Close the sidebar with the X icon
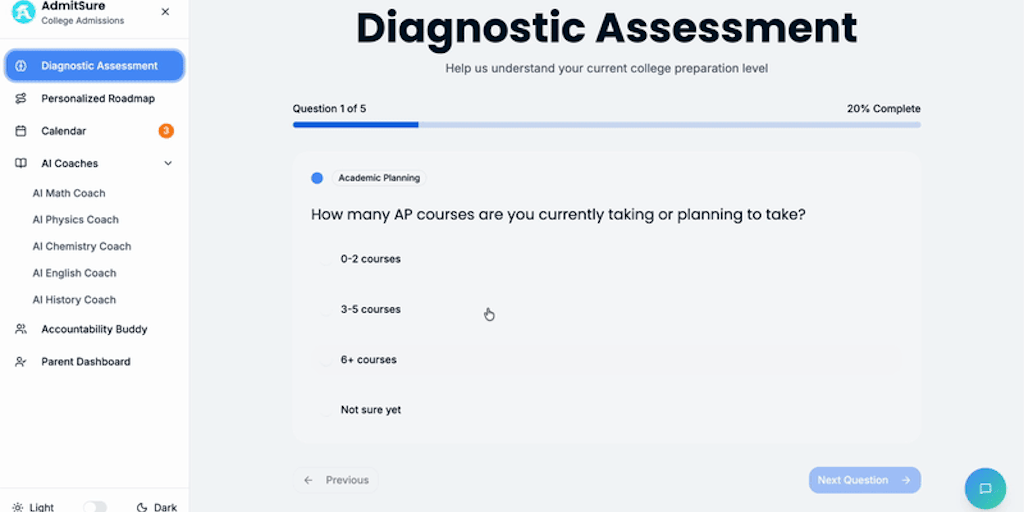The image size is (1024, 512). point(165,12)
